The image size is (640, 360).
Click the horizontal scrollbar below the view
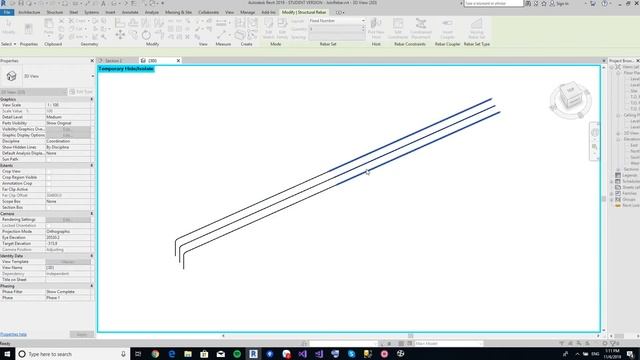(x=411, y=336)
